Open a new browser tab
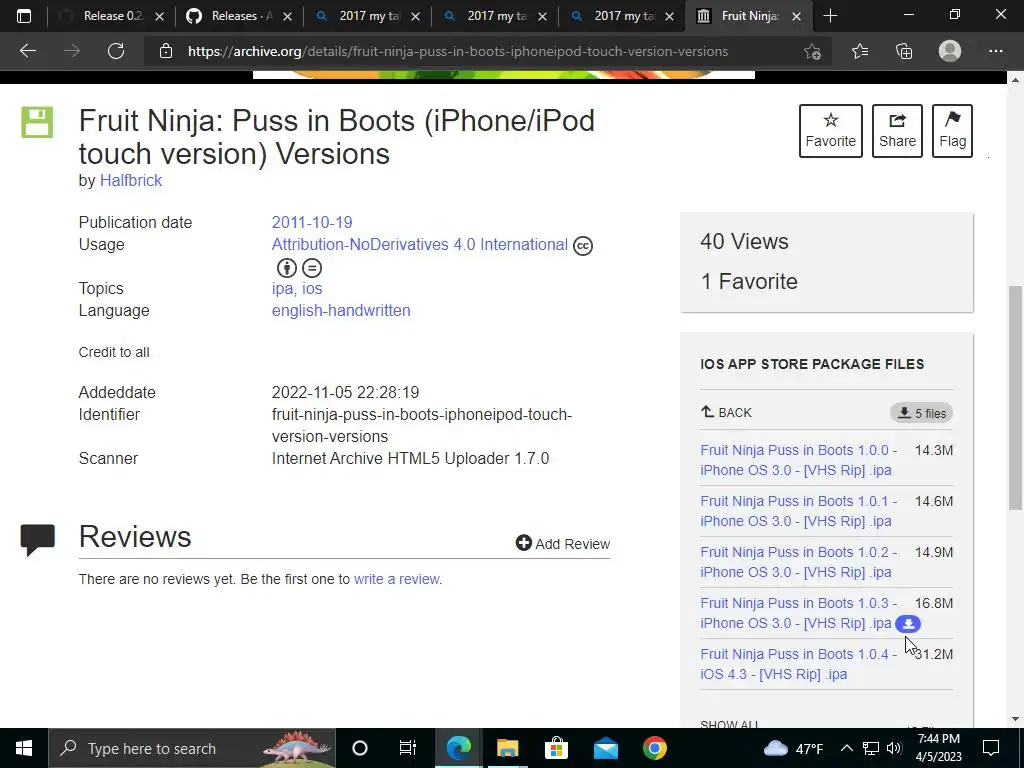Image resolution: width=1024 pixels, height=768 pixels. [x=830, y=16]
